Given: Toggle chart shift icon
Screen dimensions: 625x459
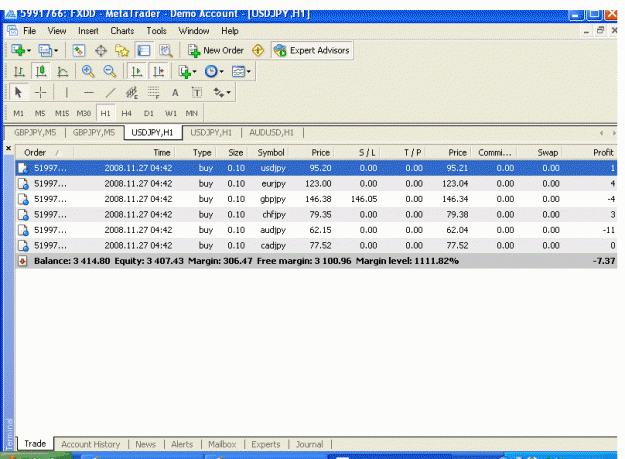Looking at the screenshot, I should [x=159, y=72].
